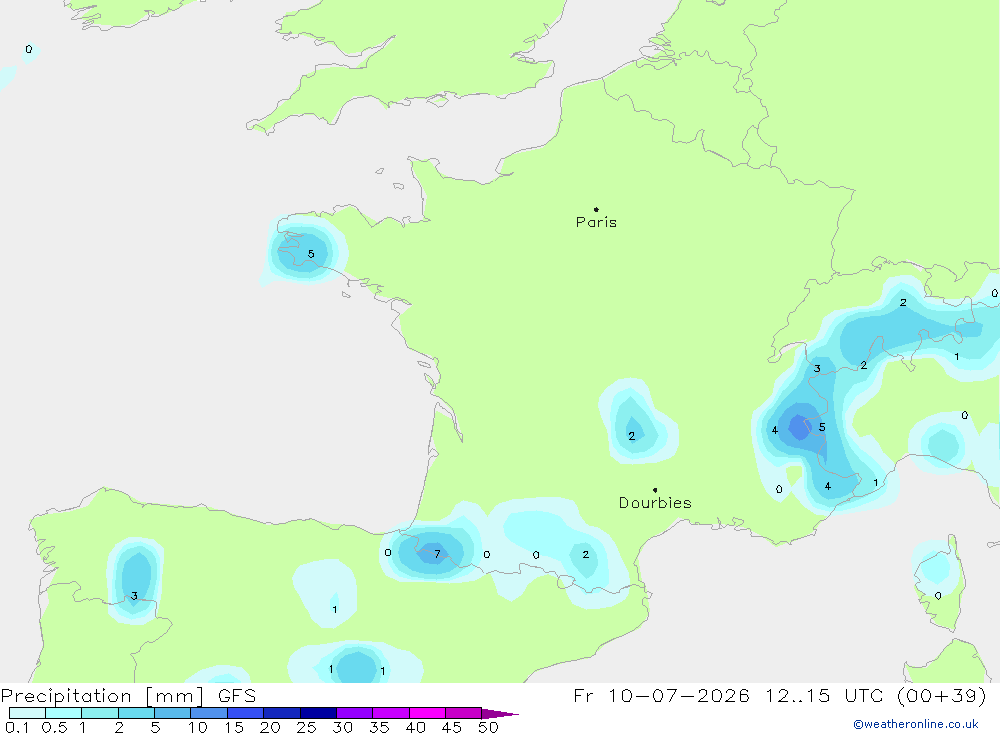Click the Paris city label
This screenshot has width=1000, height=733.
(596, 222)
